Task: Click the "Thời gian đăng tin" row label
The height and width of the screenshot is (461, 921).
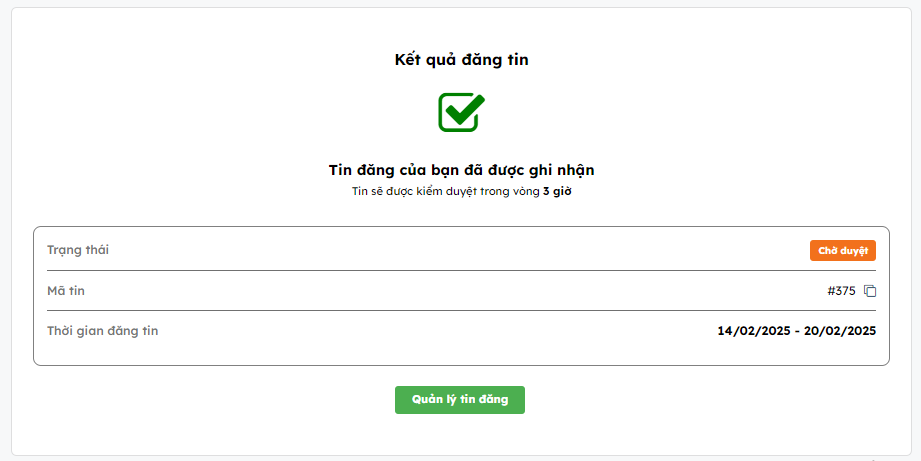Action: (102, 331)
